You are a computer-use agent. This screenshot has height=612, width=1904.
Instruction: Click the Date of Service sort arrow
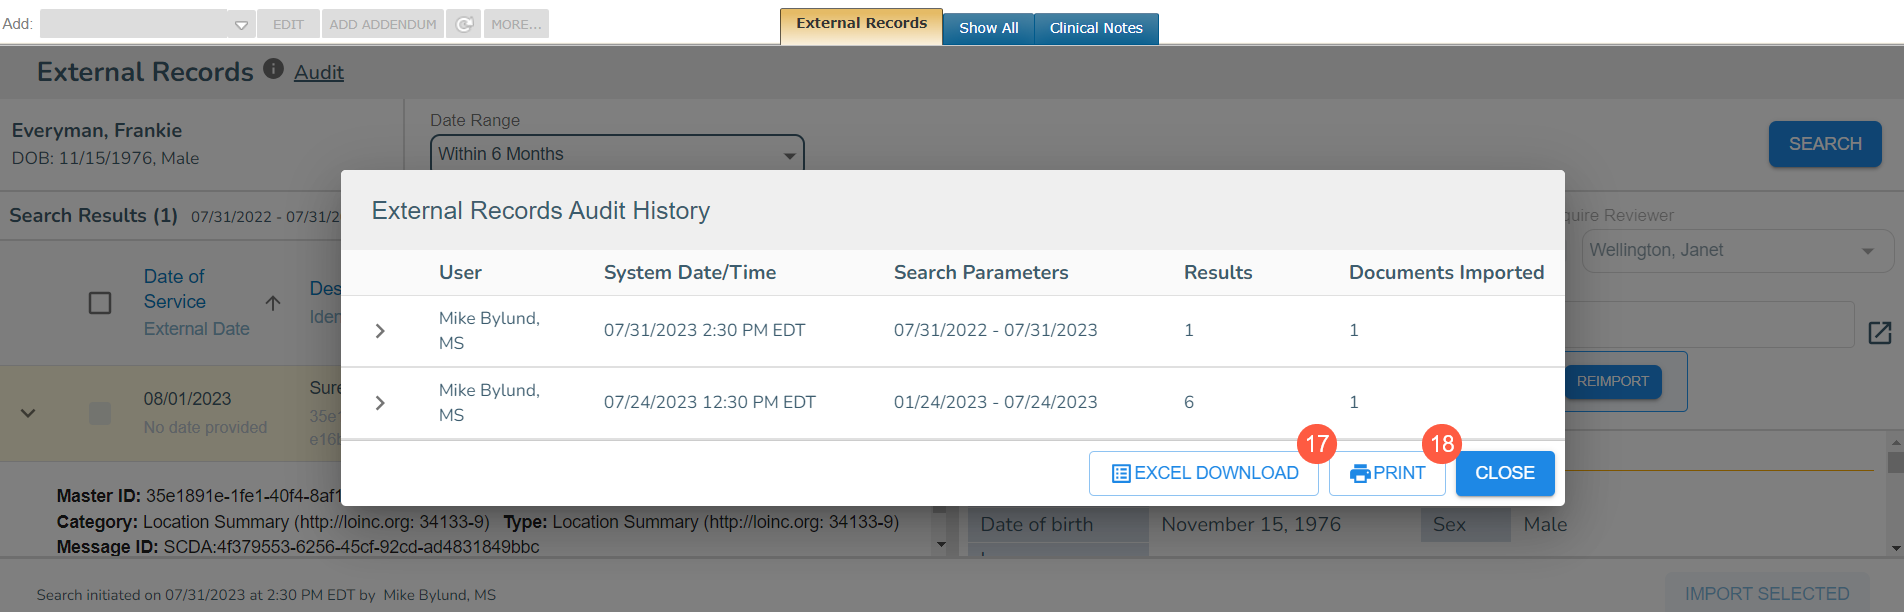pyautogui.click(x=272, y=302)
